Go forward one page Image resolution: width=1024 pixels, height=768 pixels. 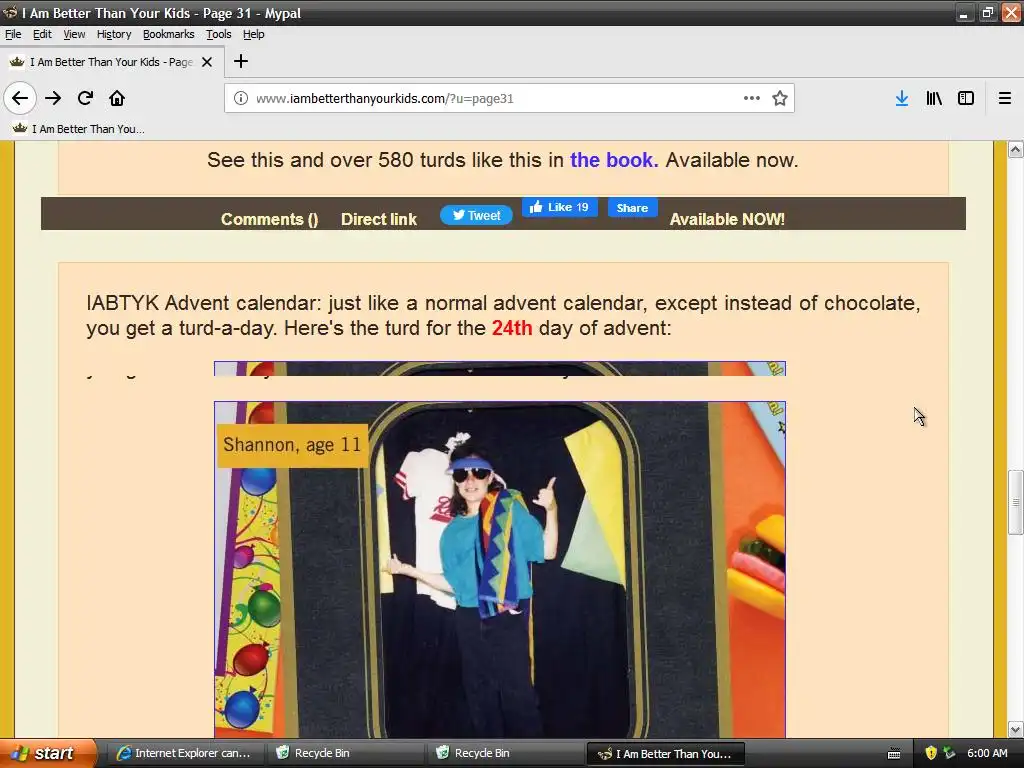tap(53, 98)
